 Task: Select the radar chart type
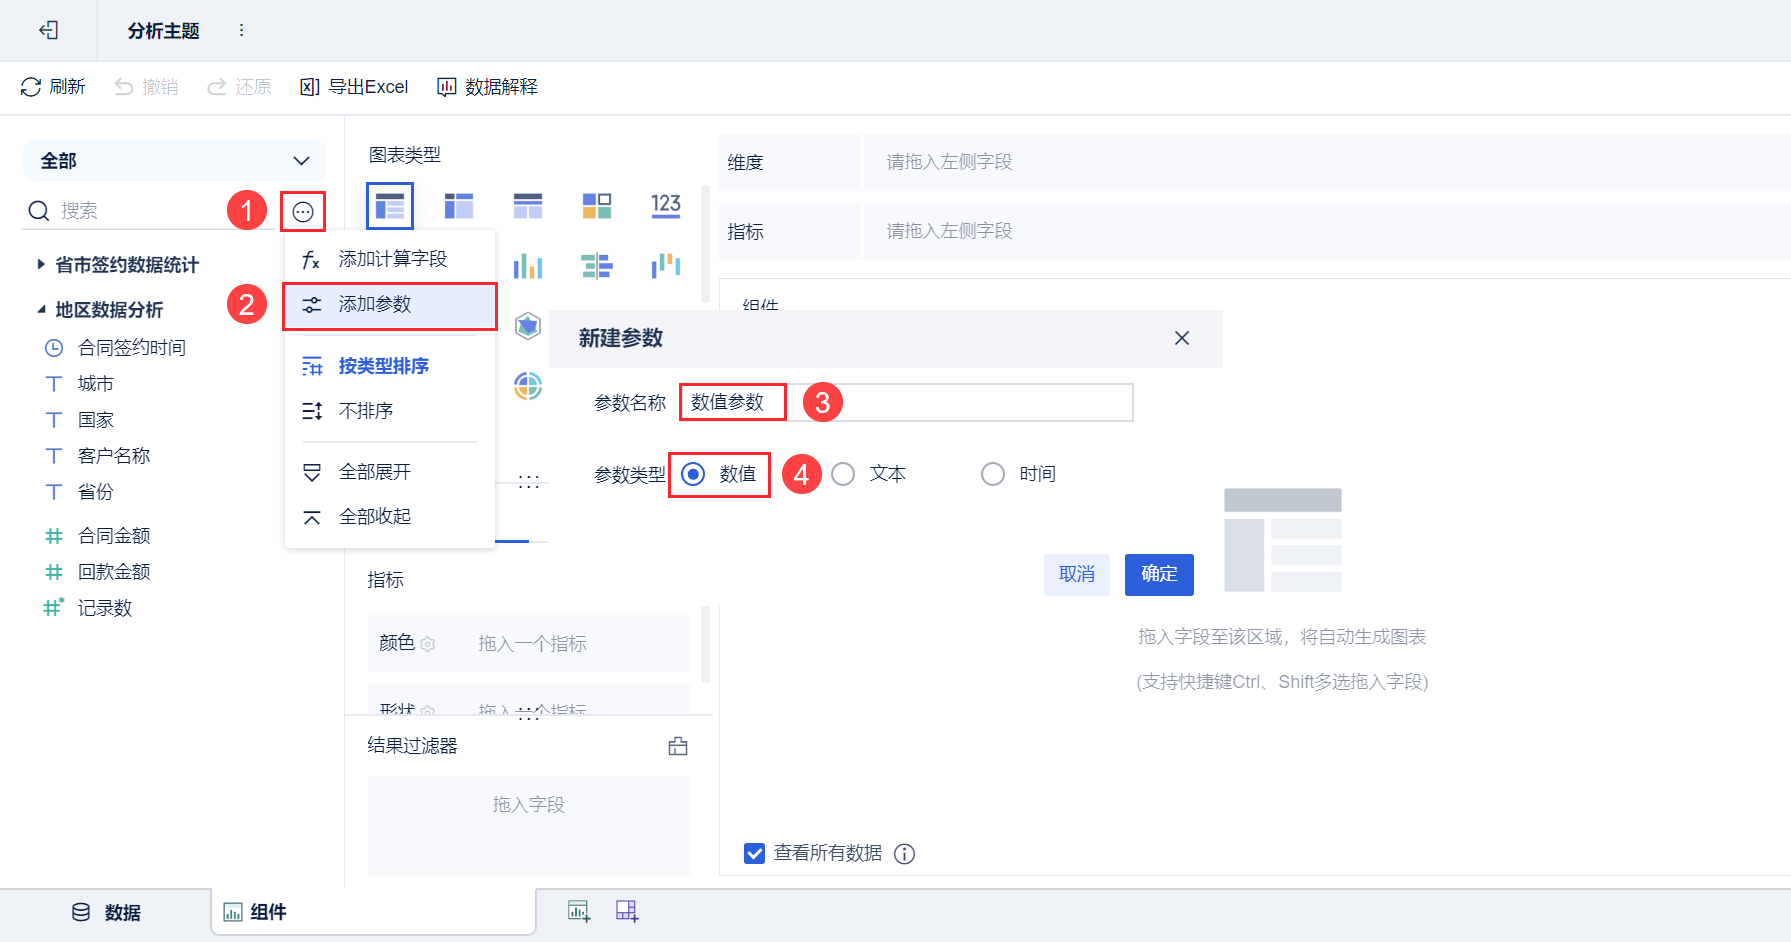pos(528,326)
